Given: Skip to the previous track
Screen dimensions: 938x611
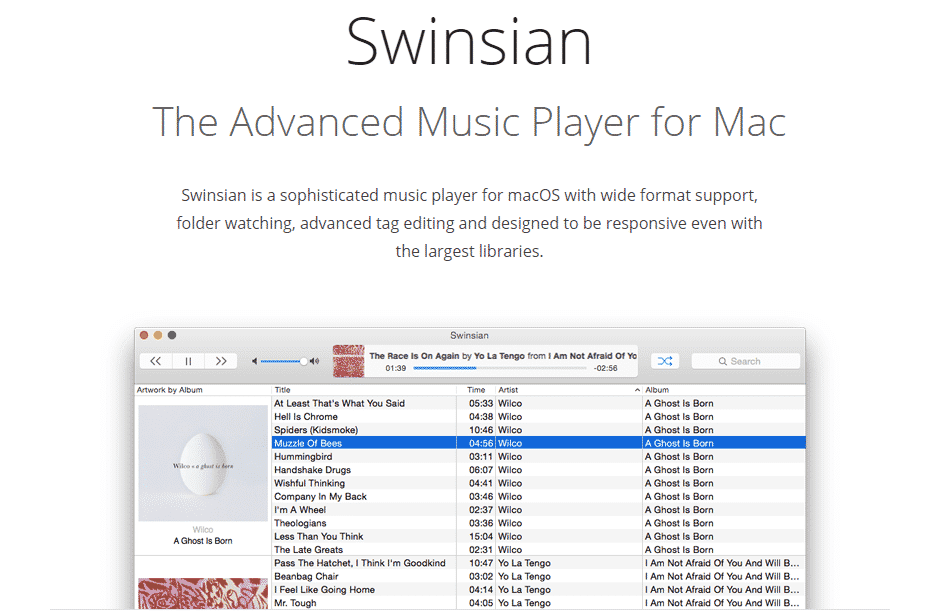Looking at the screenshot, I should point(156,361).
